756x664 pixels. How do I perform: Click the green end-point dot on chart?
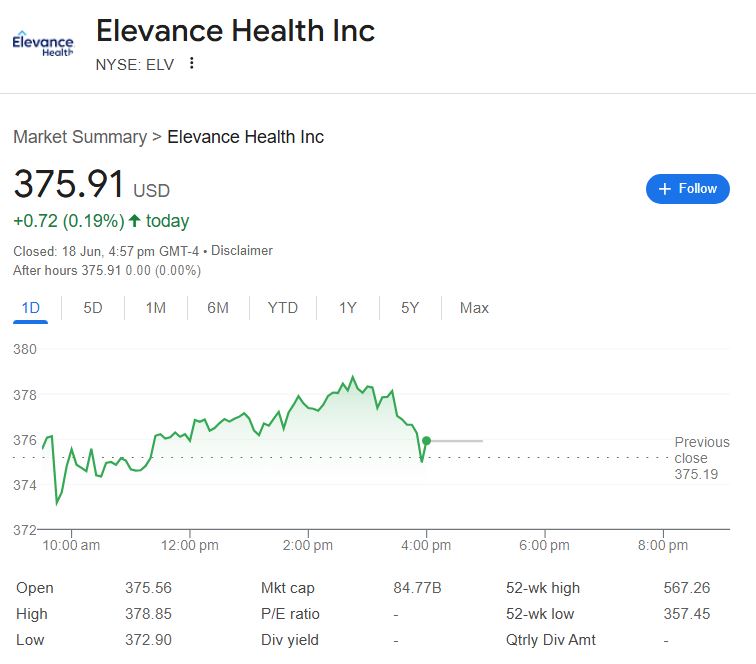[x=426, y=441]
